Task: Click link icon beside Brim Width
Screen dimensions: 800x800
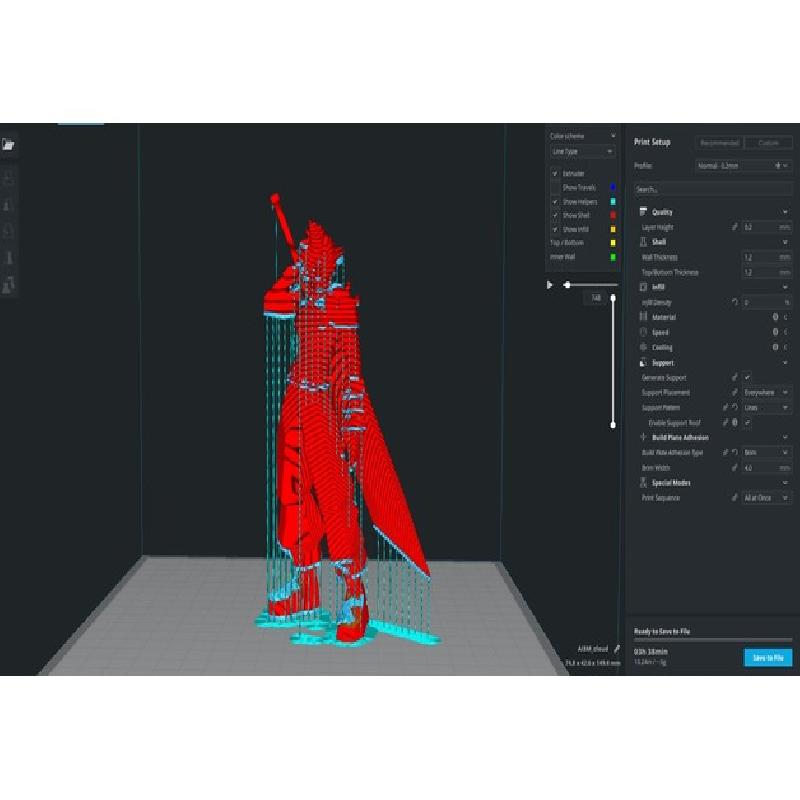Action: [735, 467]
